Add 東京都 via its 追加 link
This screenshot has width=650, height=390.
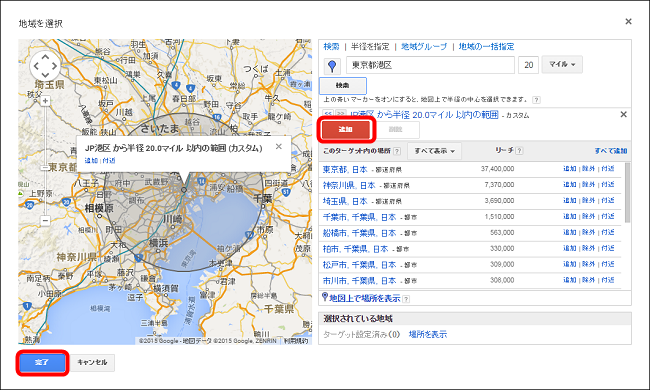coord(570,169)
